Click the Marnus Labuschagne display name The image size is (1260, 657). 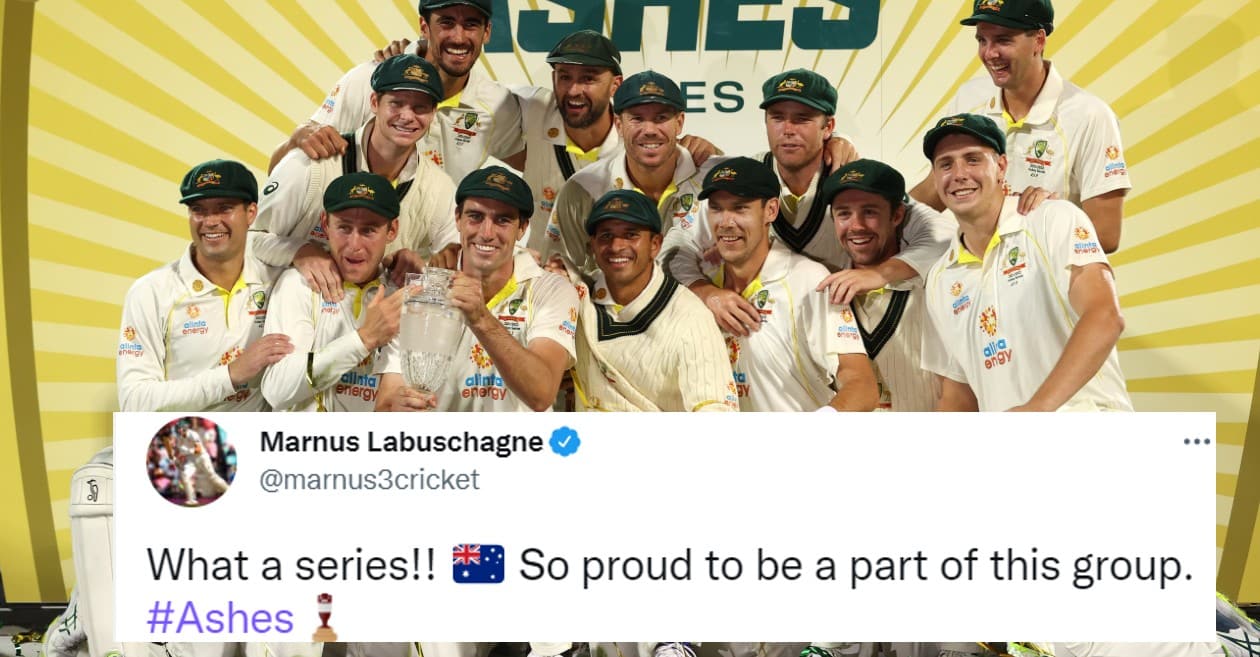pyautogui.click(x=401, y=441)
